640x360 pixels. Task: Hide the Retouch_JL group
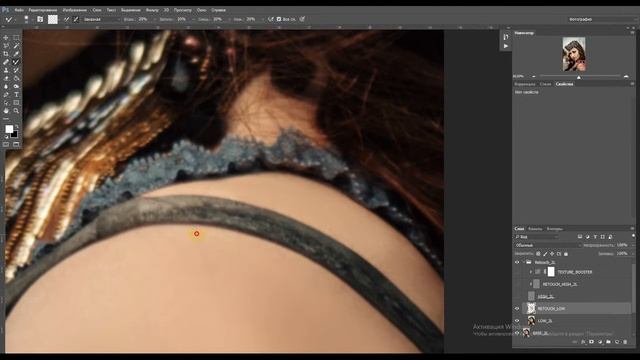click(517, 262)
